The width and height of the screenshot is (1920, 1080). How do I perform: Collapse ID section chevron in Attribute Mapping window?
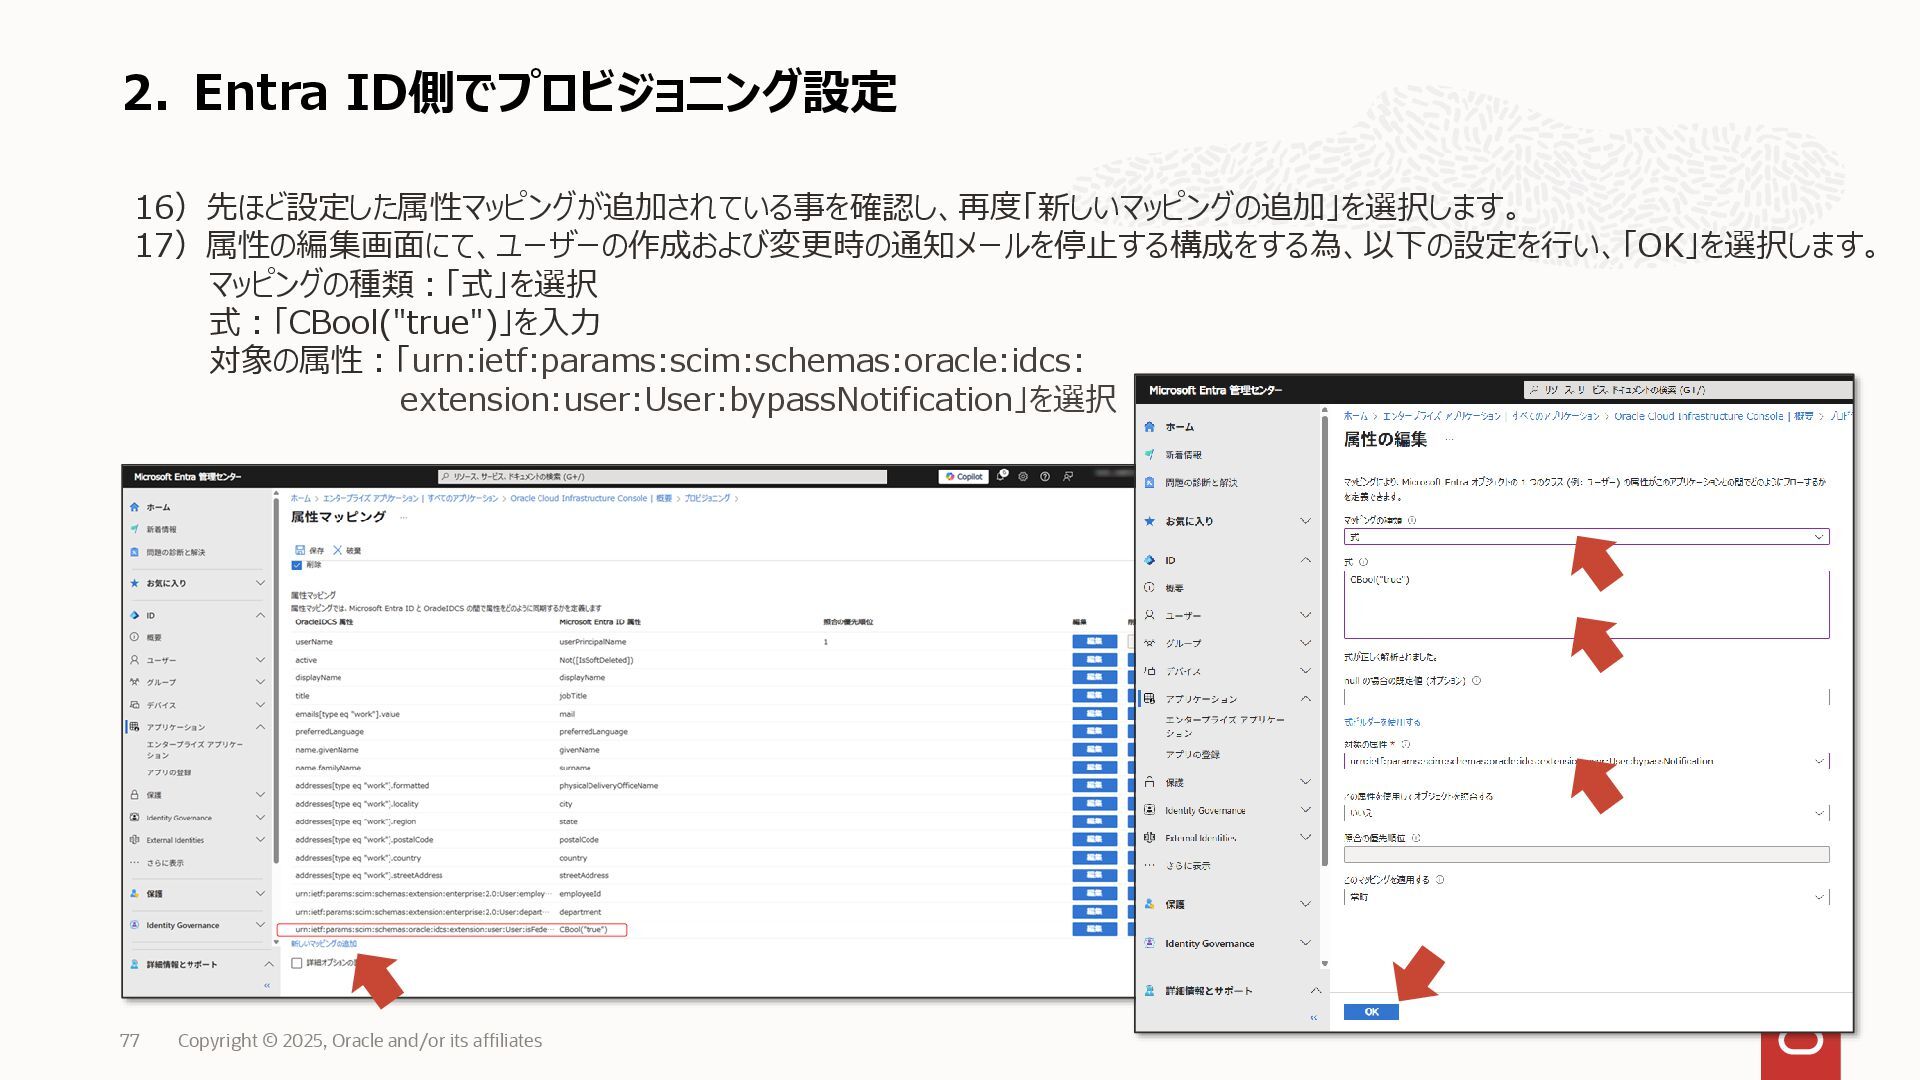pos(260,615)
